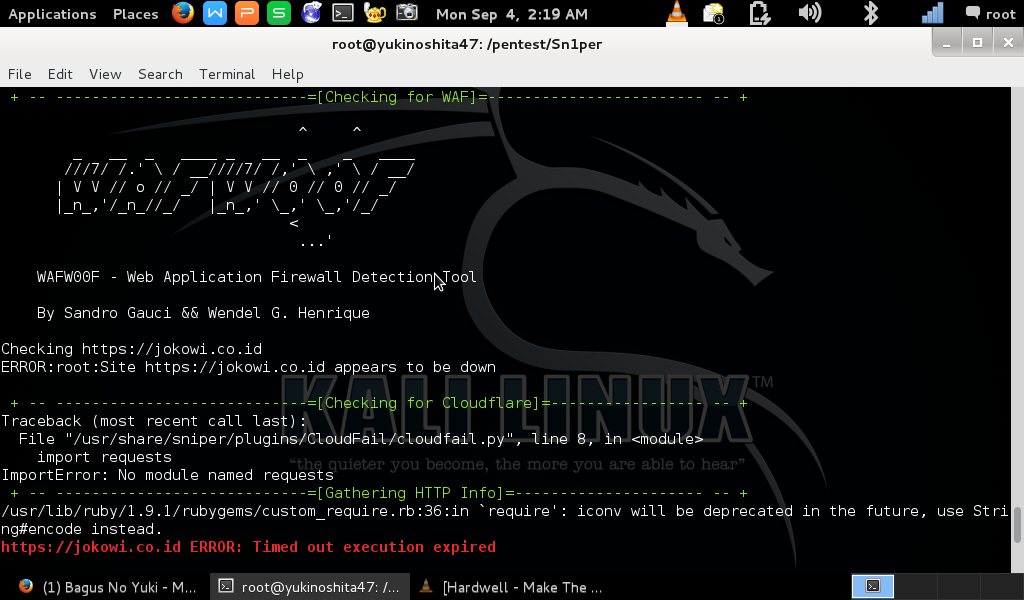Select the active workspace with terminal icon
This screenshot has width=1024, height=600.
coord(873,586)
